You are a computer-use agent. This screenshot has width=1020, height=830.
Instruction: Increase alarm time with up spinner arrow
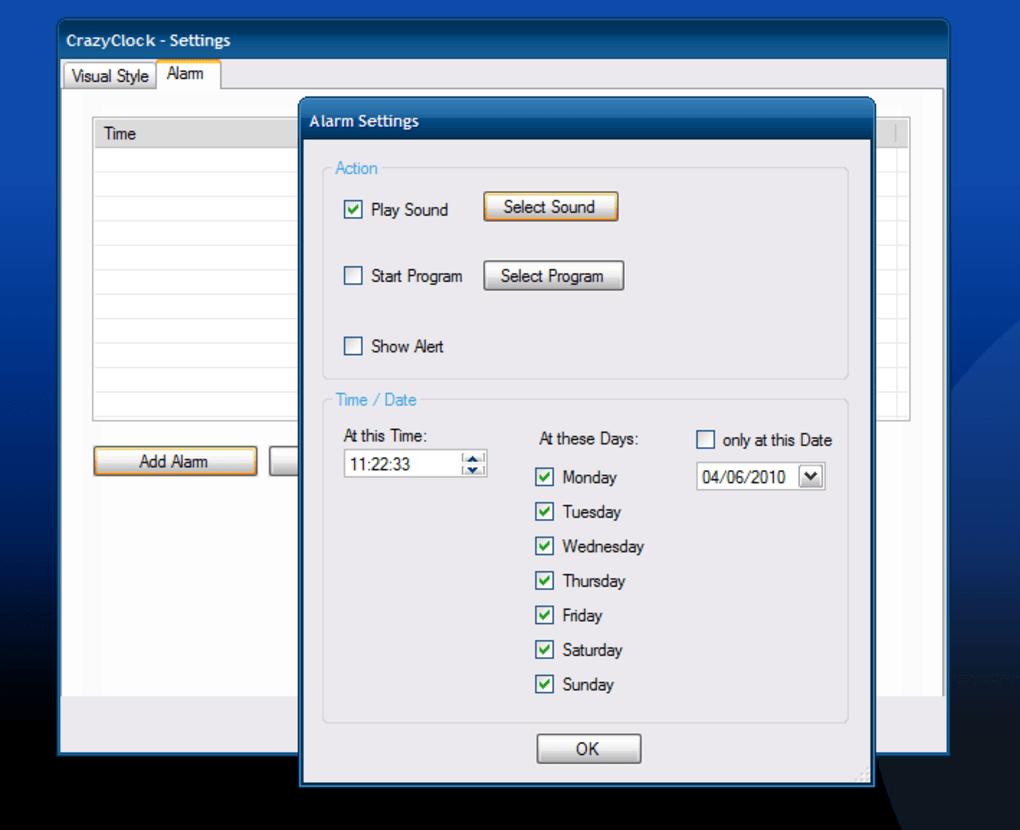click(473, 458)
